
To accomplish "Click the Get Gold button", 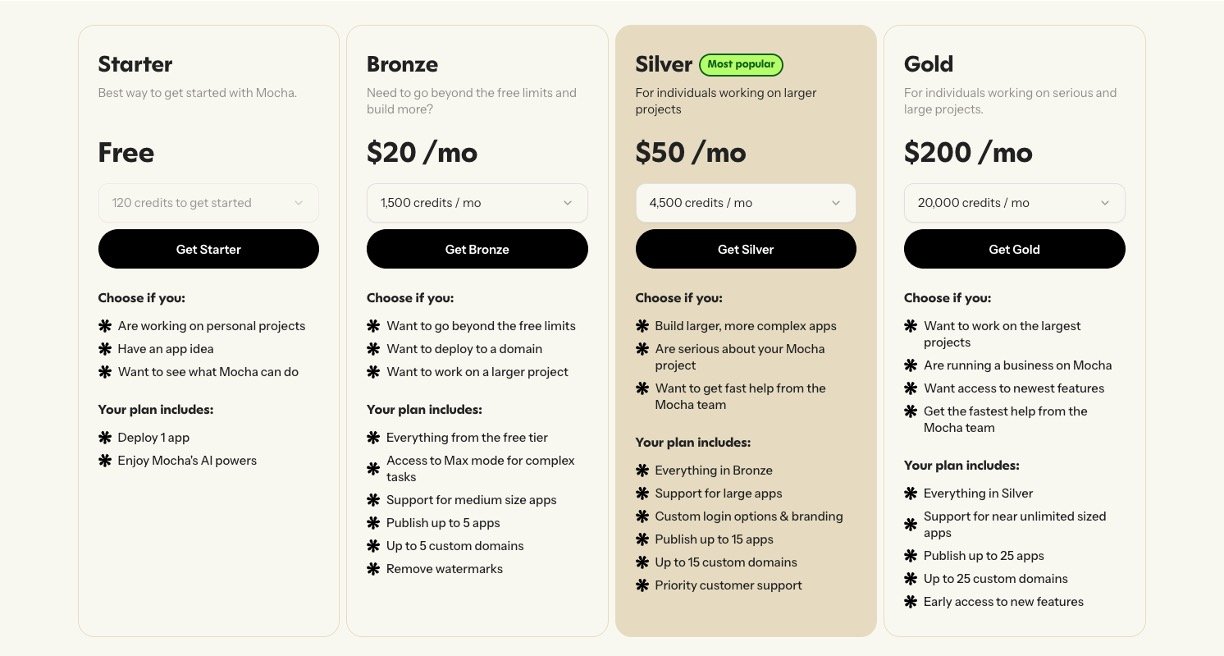I will tap(1014, 249).
